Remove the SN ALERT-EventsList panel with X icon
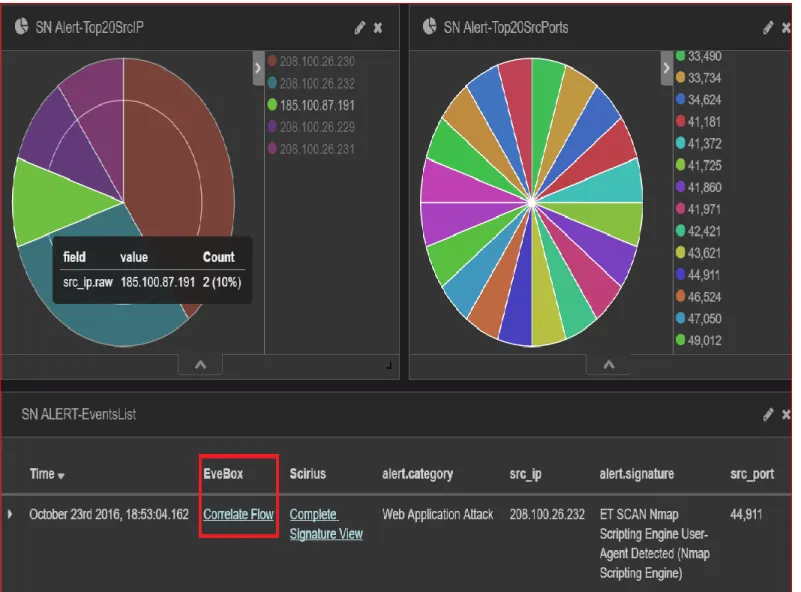The image size is (801, 592). click(786, 414)
